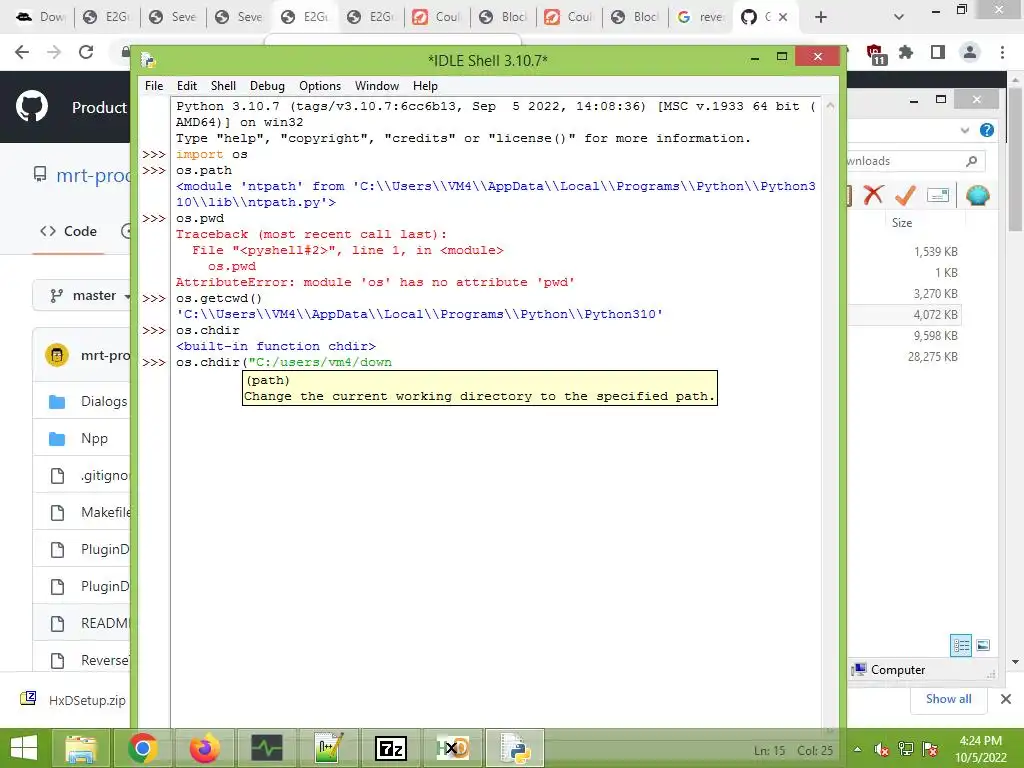Open the Dialogs folder on GitHub
This screenshot has width=1024, height=768.
(104, 401)
